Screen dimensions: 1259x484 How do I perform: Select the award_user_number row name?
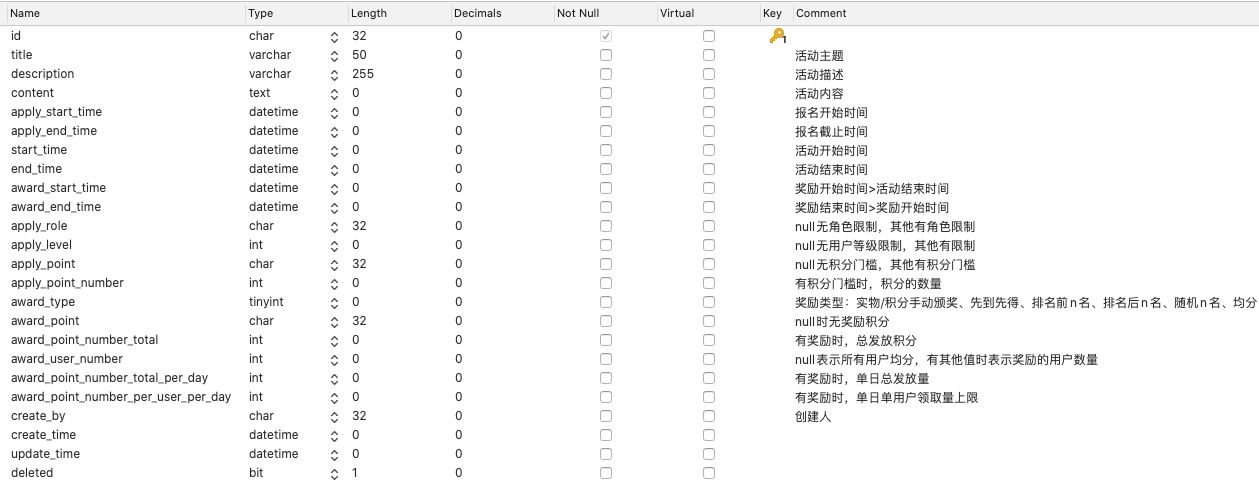click(67, 359)
